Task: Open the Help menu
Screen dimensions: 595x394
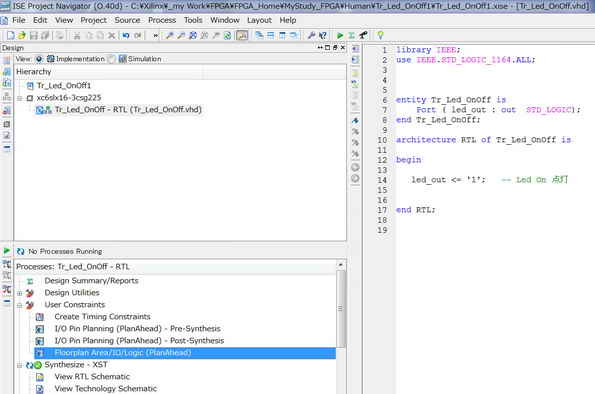Action: [x=288, y=20]
